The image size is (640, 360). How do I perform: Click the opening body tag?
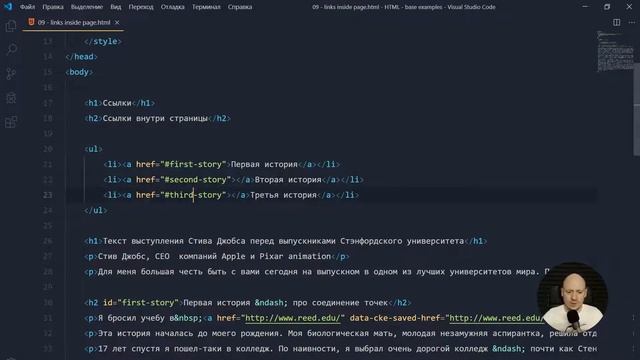79,72
